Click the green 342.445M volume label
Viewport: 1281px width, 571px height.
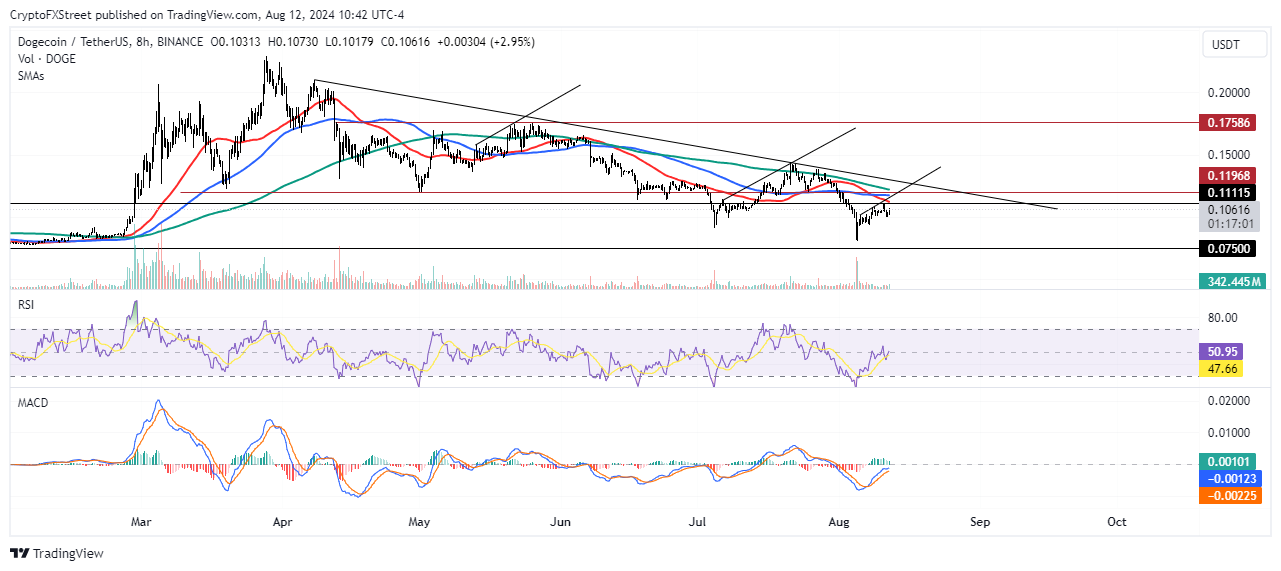tap(1229, 283)
